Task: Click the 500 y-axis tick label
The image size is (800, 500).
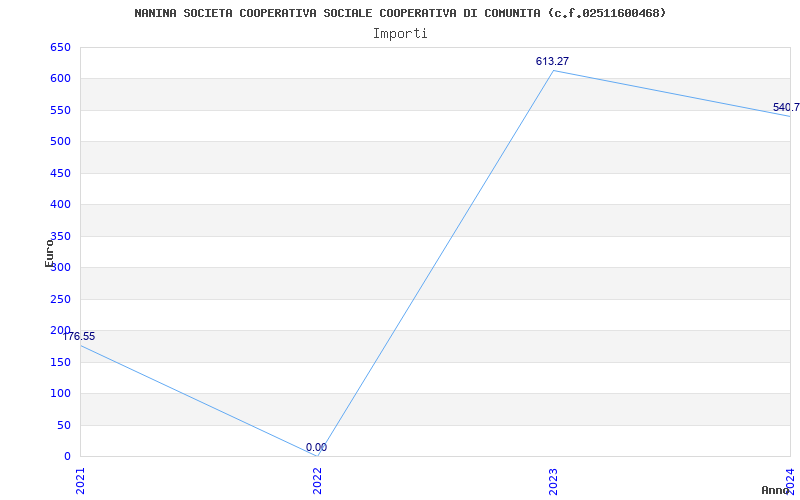Action: click(60, 141)
